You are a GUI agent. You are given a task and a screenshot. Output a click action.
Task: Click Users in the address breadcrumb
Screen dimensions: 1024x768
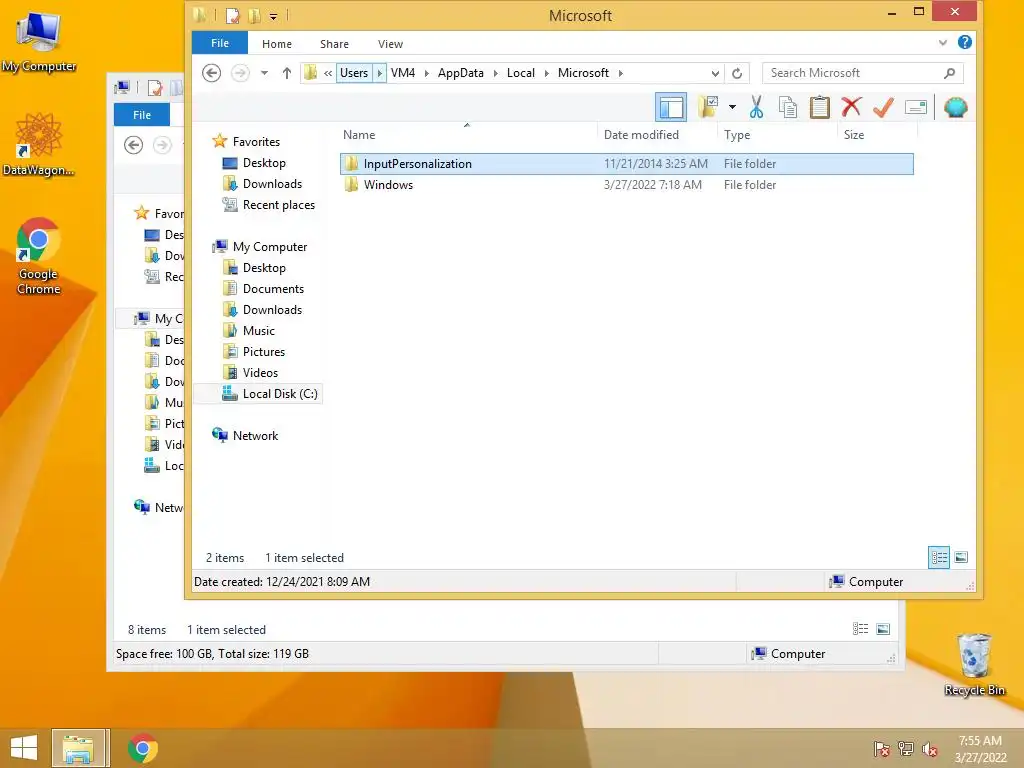pos(354,72)
